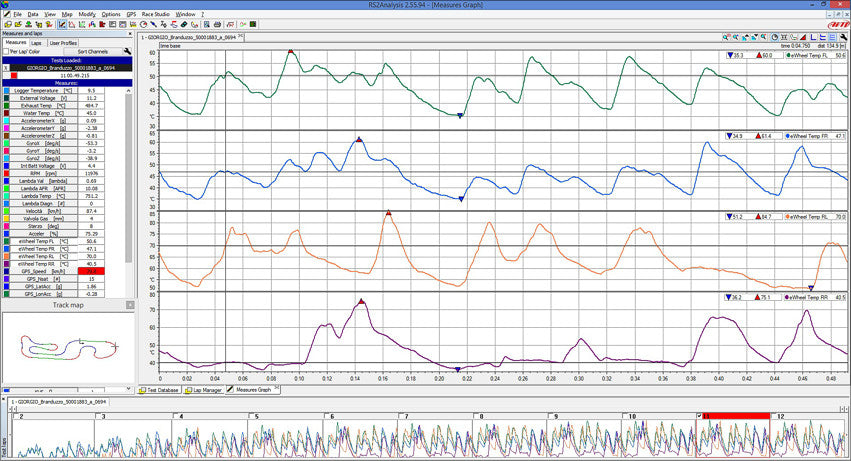Open graph settings wrench at top right
This screenshot has width=851, height=461.
[841, 35]
